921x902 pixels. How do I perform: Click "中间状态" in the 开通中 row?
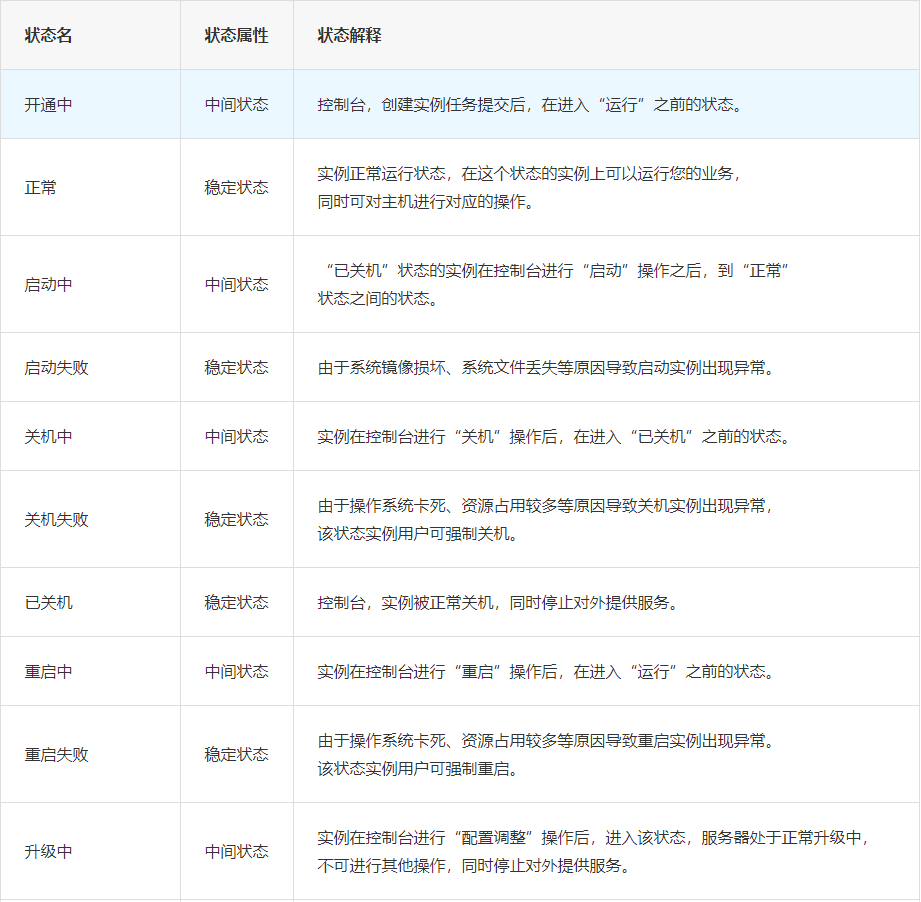coord(237,104)
